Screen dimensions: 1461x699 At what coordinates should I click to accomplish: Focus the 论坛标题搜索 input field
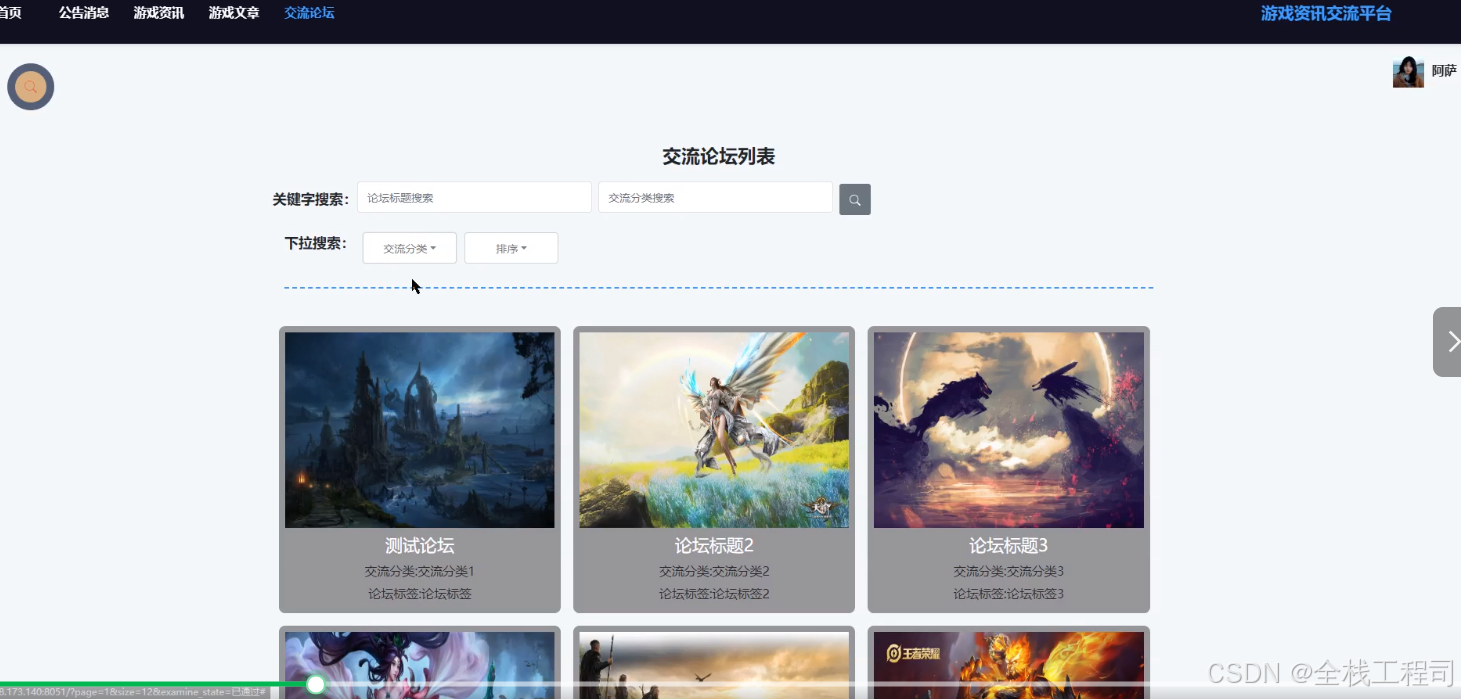[474, 198]
